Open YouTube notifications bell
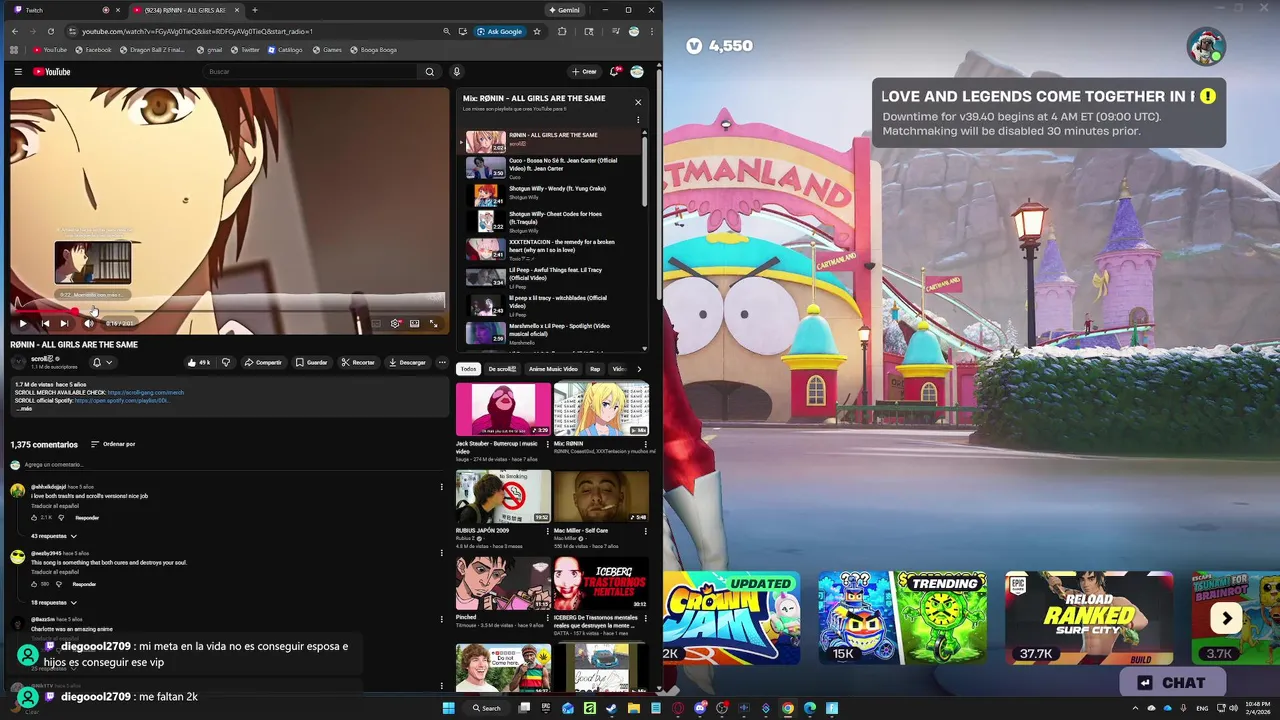Image resolution: width=1280 pixels, height=720 pixels. (x=615, y=72)
